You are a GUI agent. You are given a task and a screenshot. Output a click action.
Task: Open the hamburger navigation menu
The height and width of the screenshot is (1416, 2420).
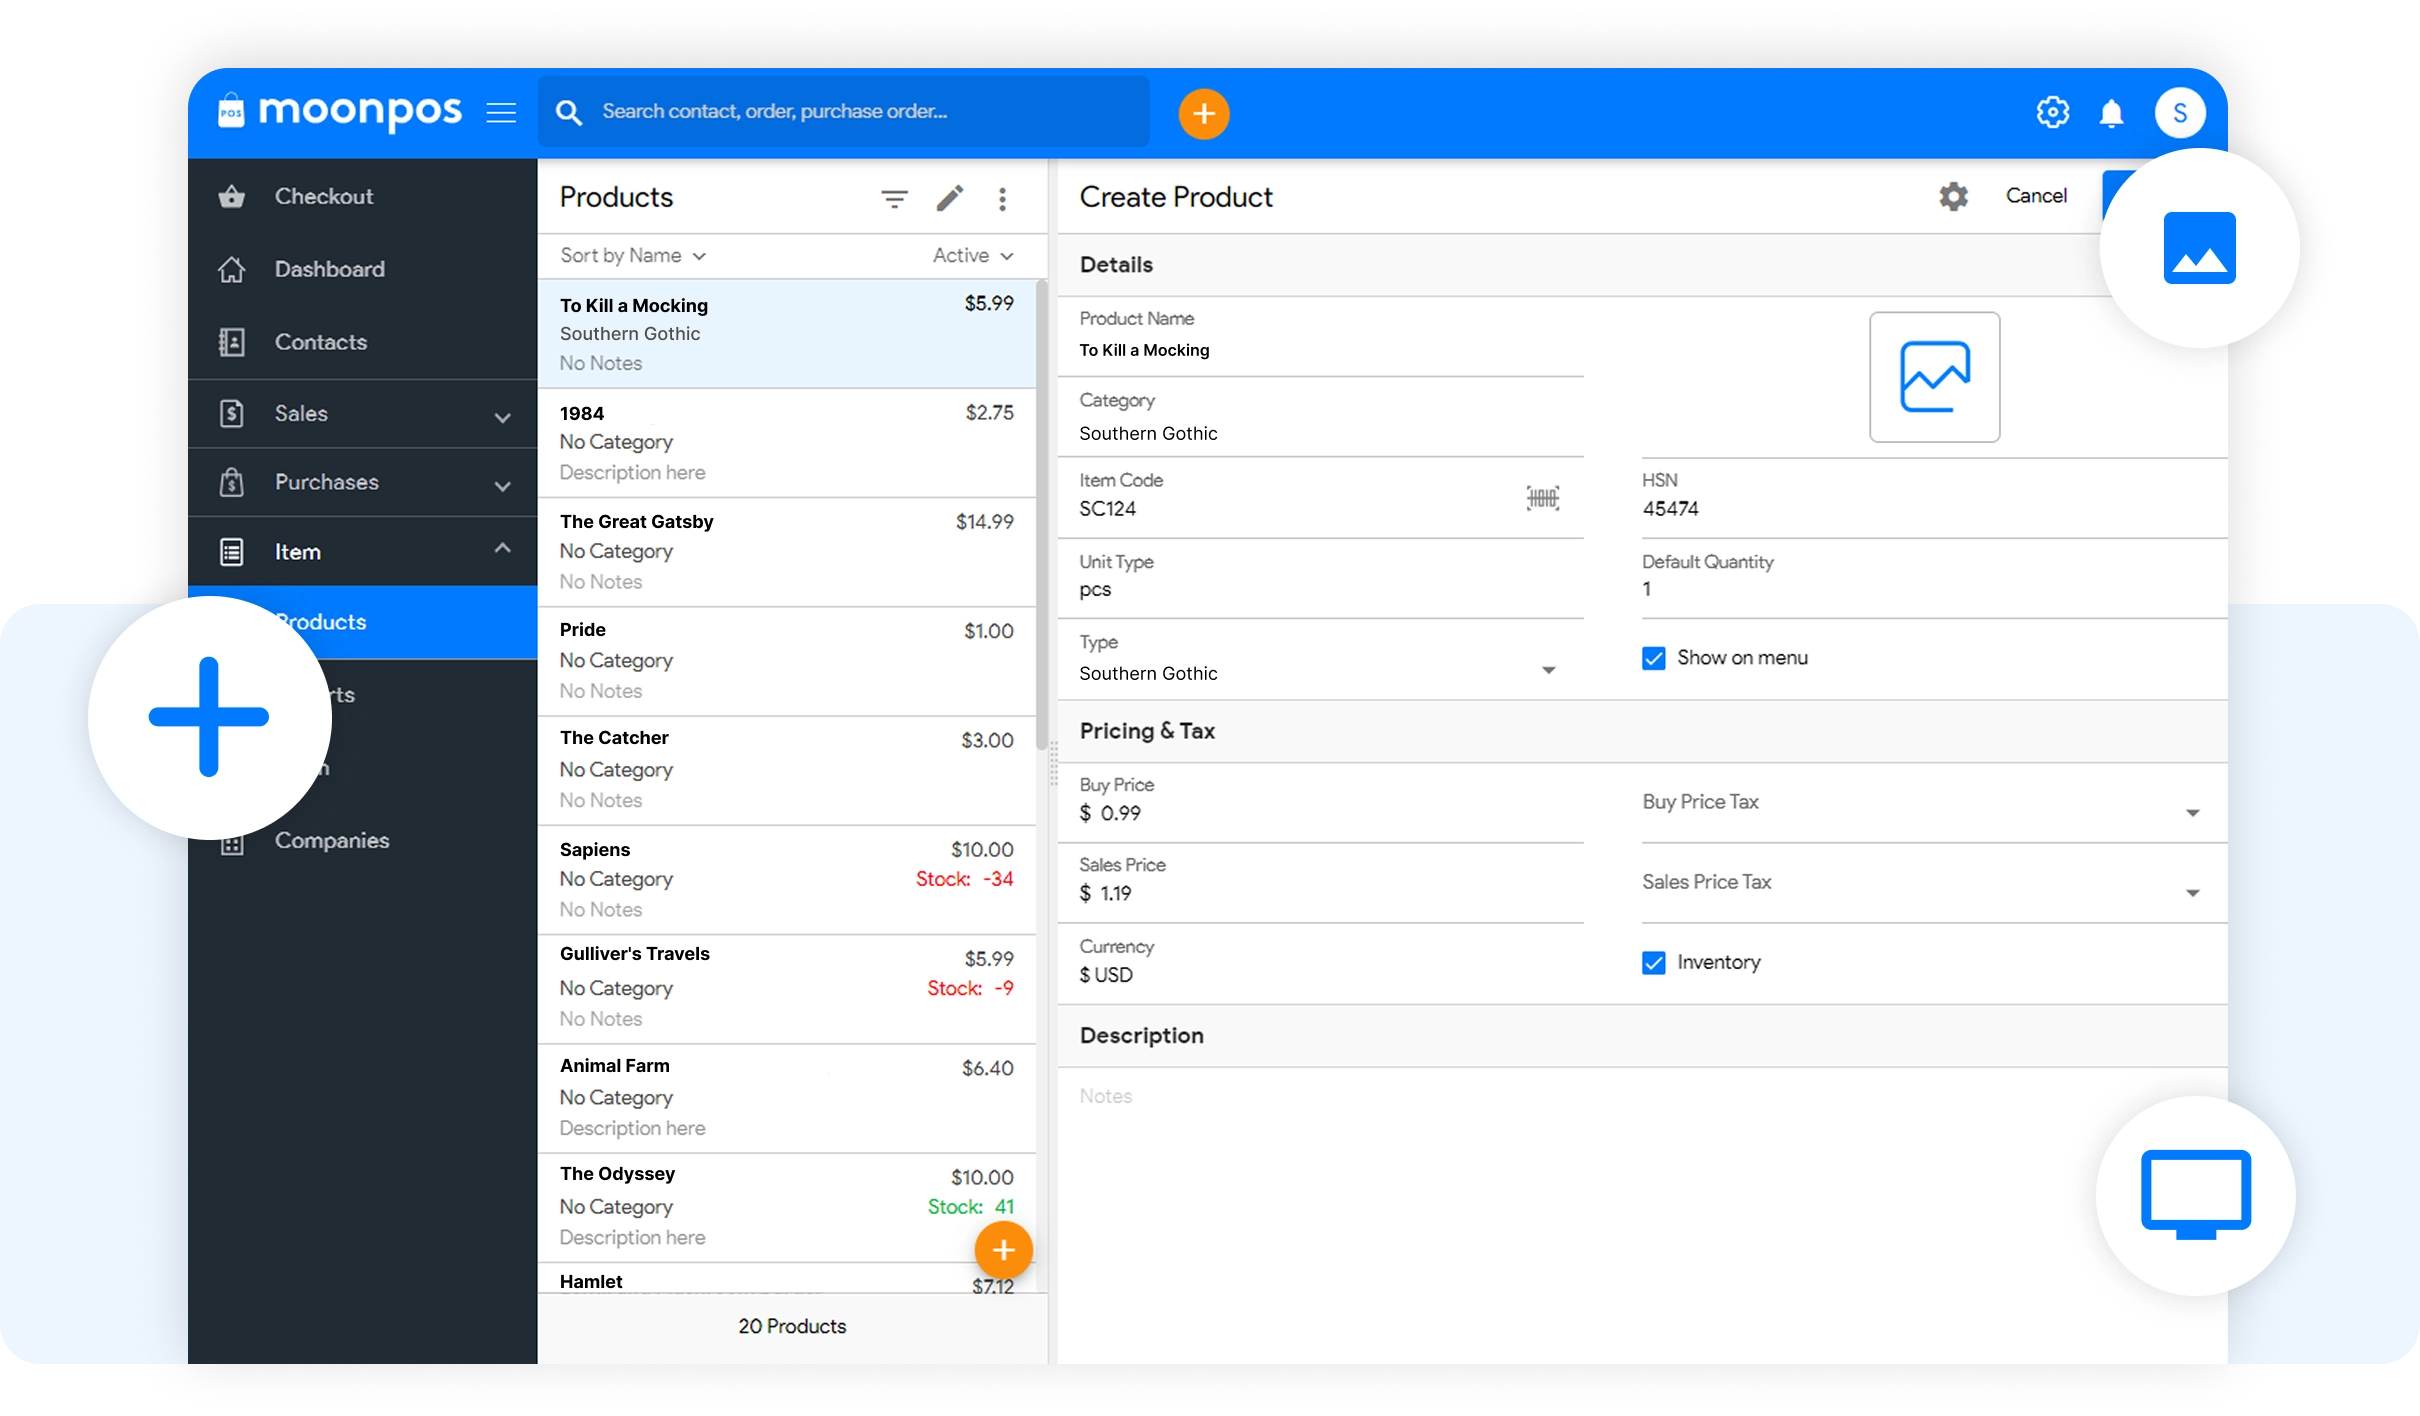502,112
